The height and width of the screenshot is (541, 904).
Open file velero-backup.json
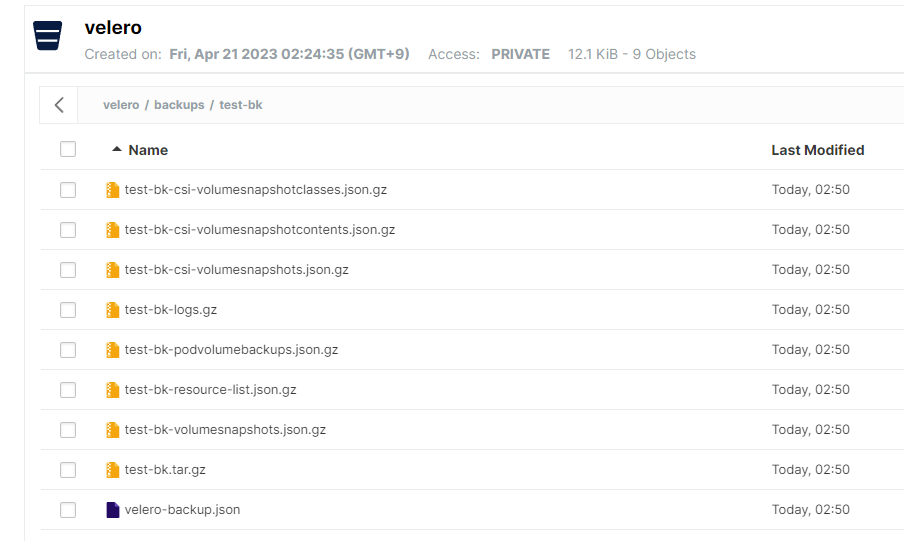[182, 510]
